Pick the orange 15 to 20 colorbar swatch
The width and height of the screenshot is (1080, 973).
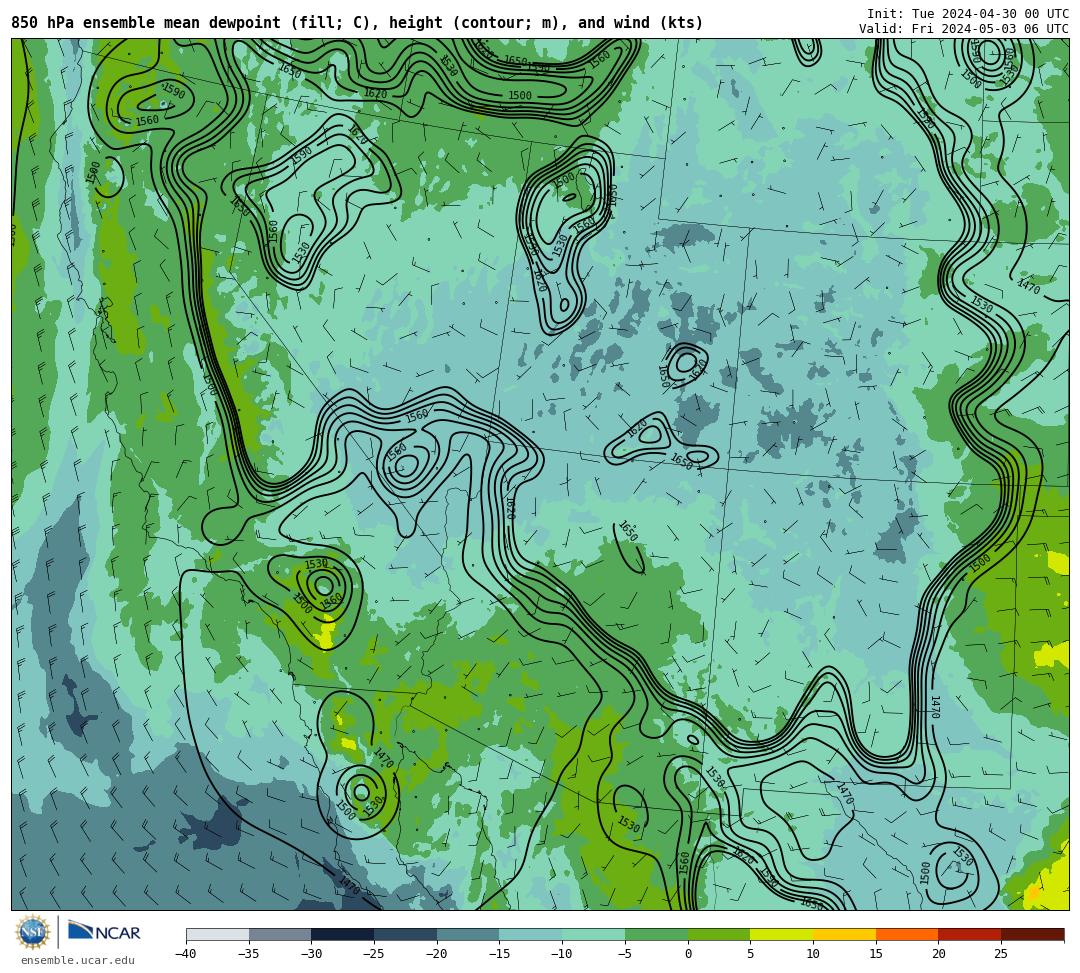[x=907, y=934]
